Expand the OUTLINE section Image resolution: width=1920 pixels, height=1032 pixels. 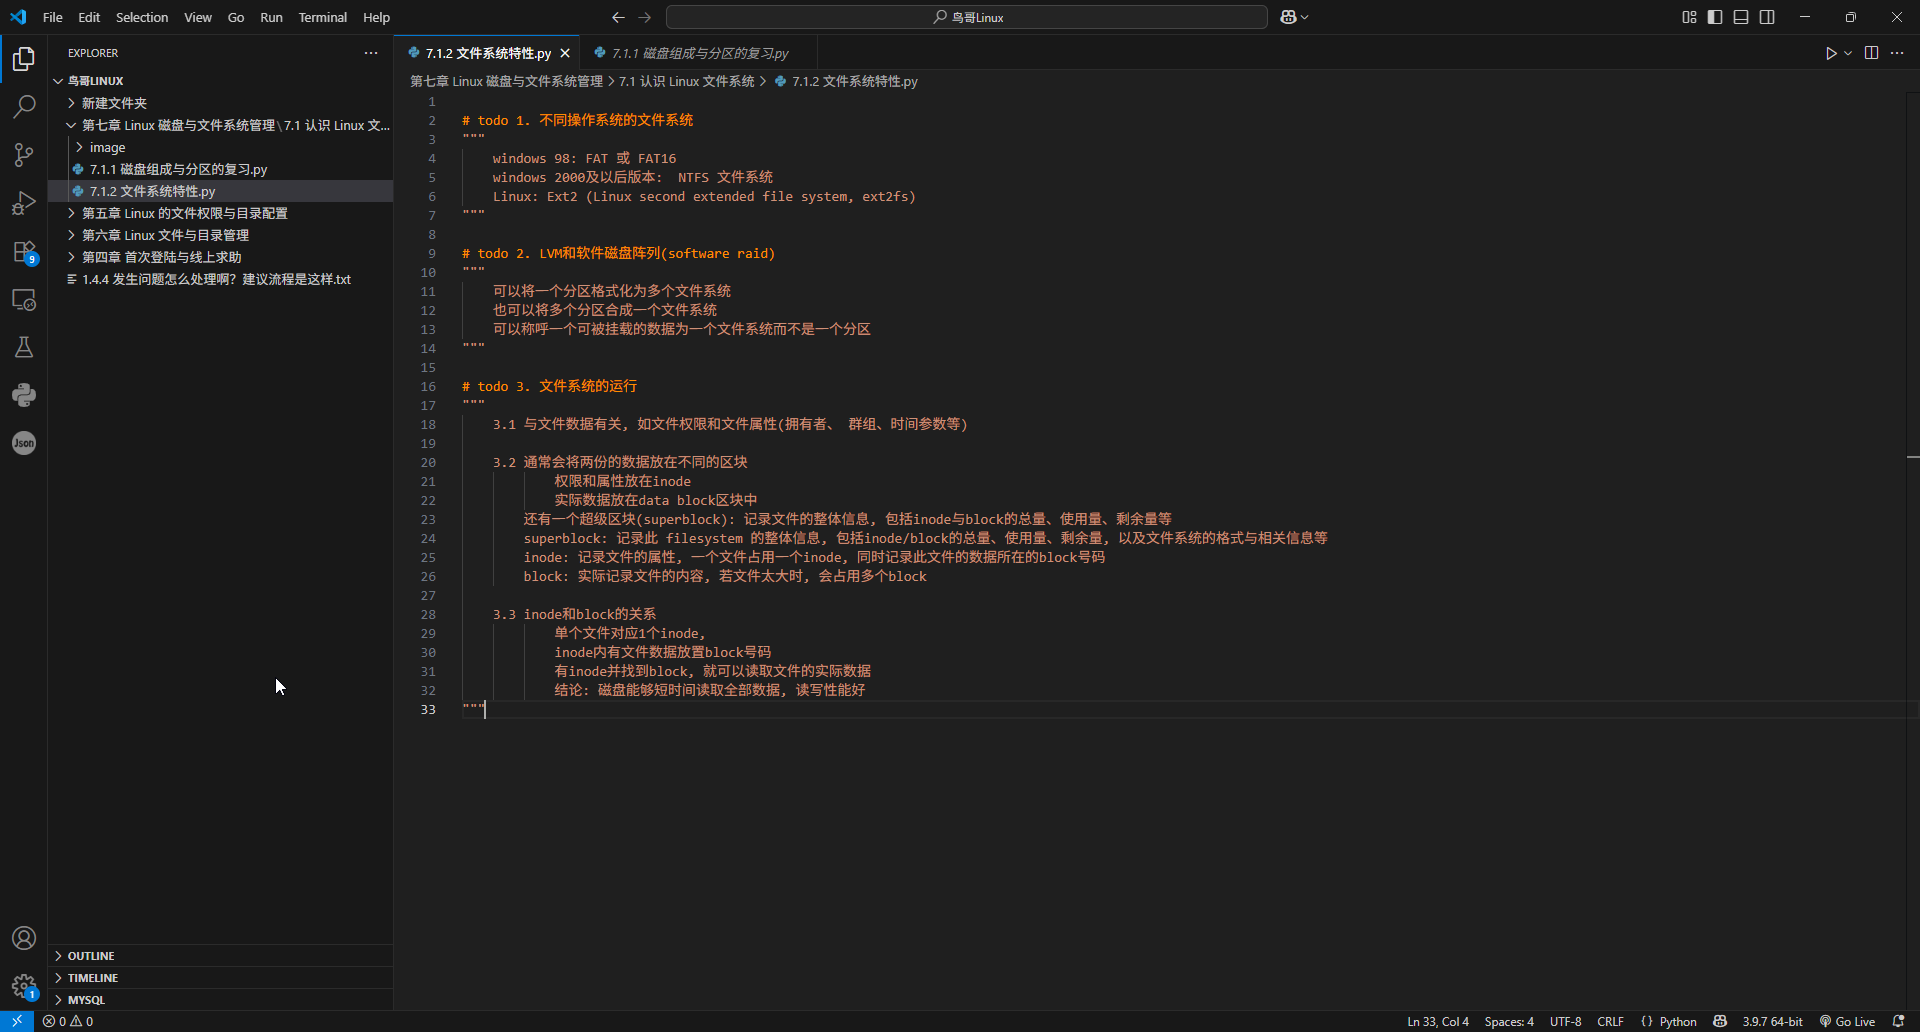tap(220, 956)
